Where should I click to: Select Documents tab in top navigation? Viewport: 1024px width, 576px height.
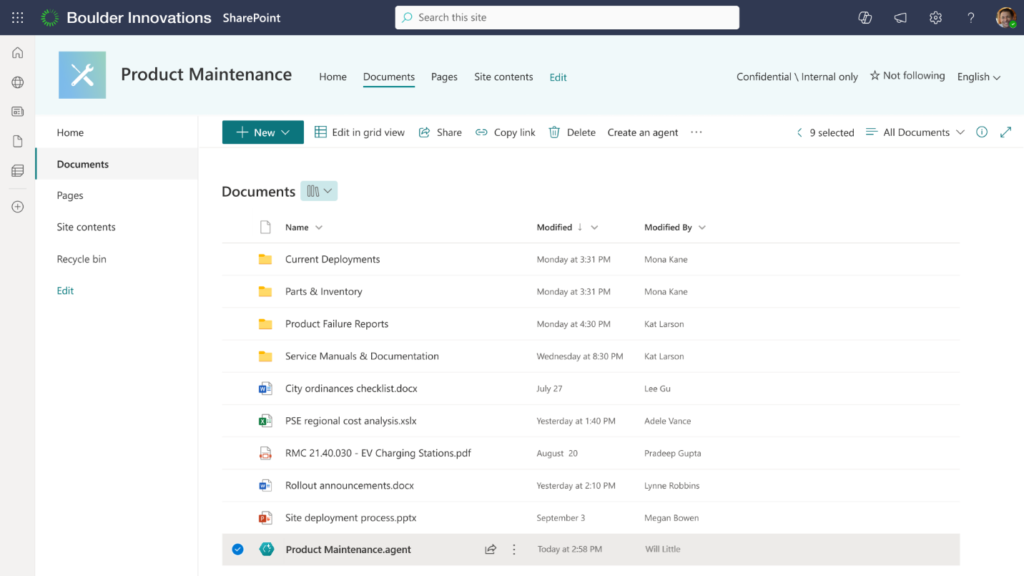coord(389,77)
